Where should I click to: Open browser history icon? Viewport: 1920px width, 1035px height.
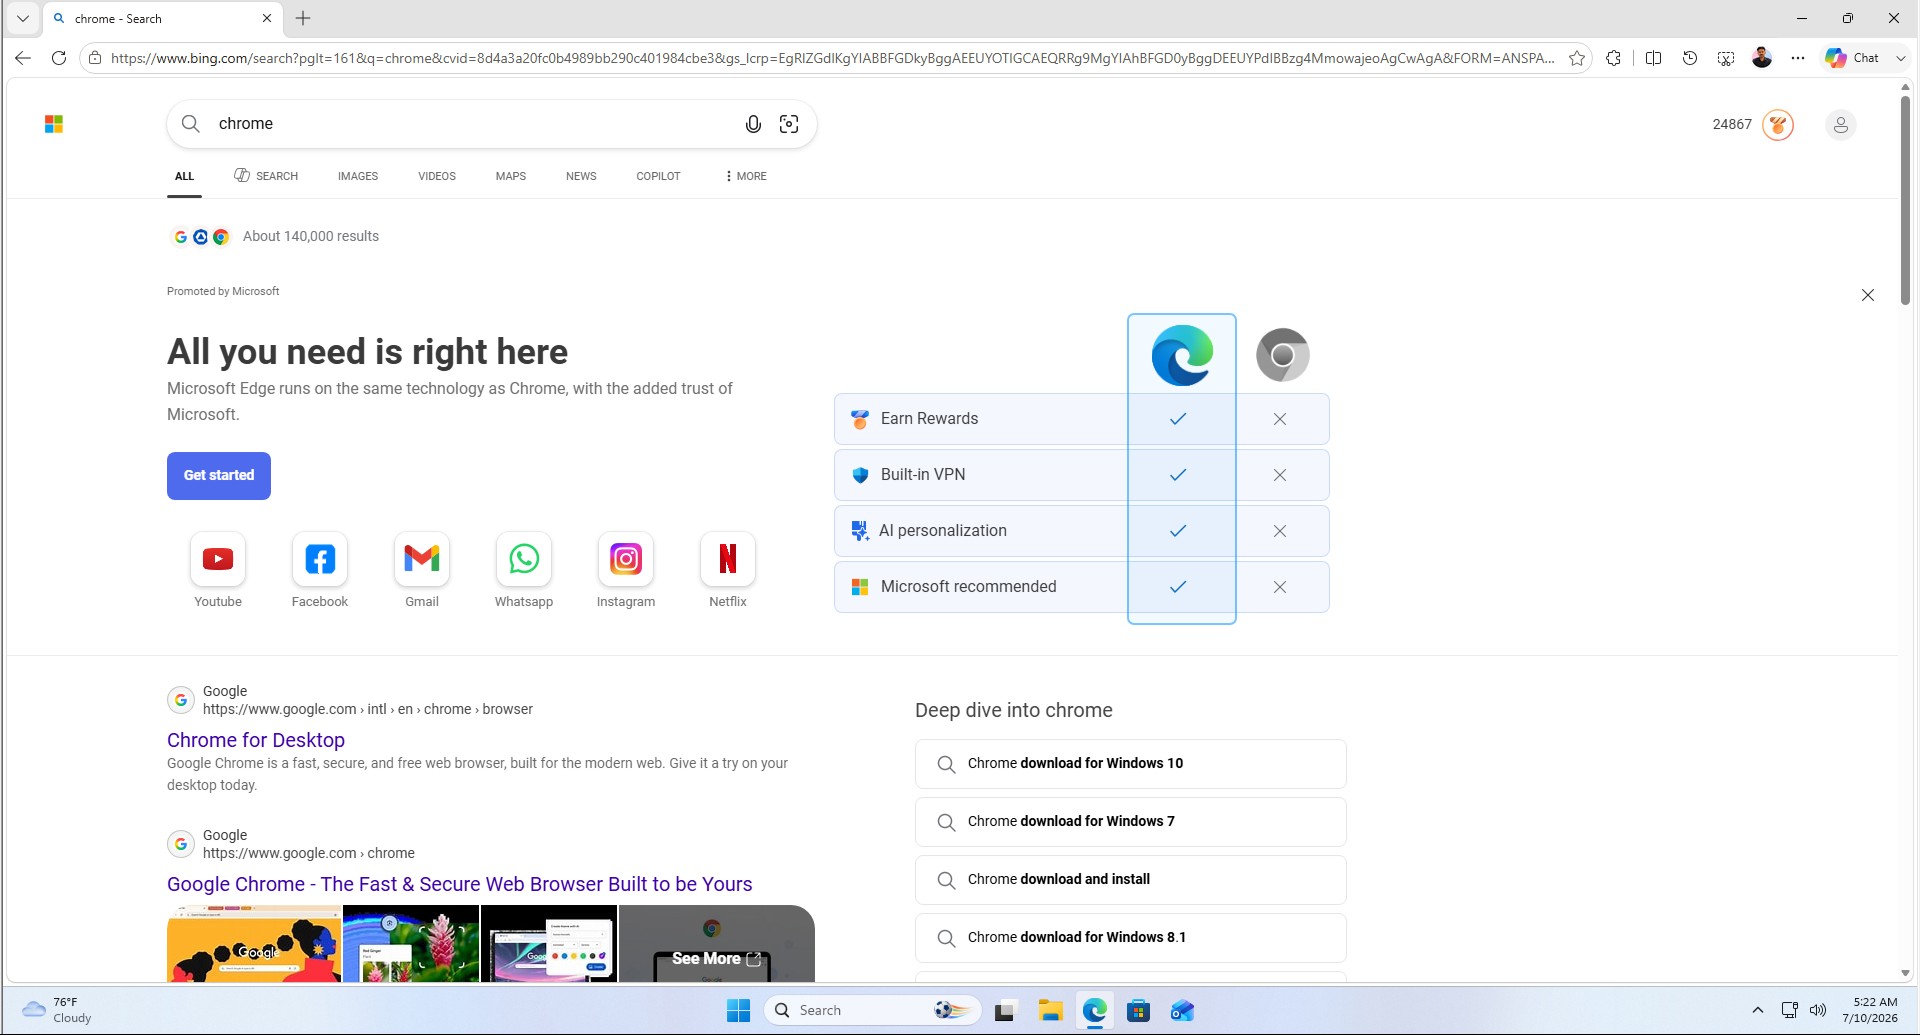(1690, 58)
